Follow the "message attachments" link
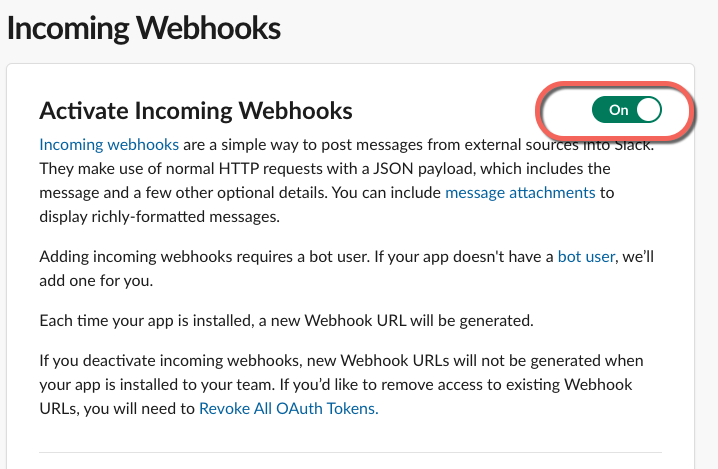The width and height of the screenshot is (718, 469). (x=520, y=192)
